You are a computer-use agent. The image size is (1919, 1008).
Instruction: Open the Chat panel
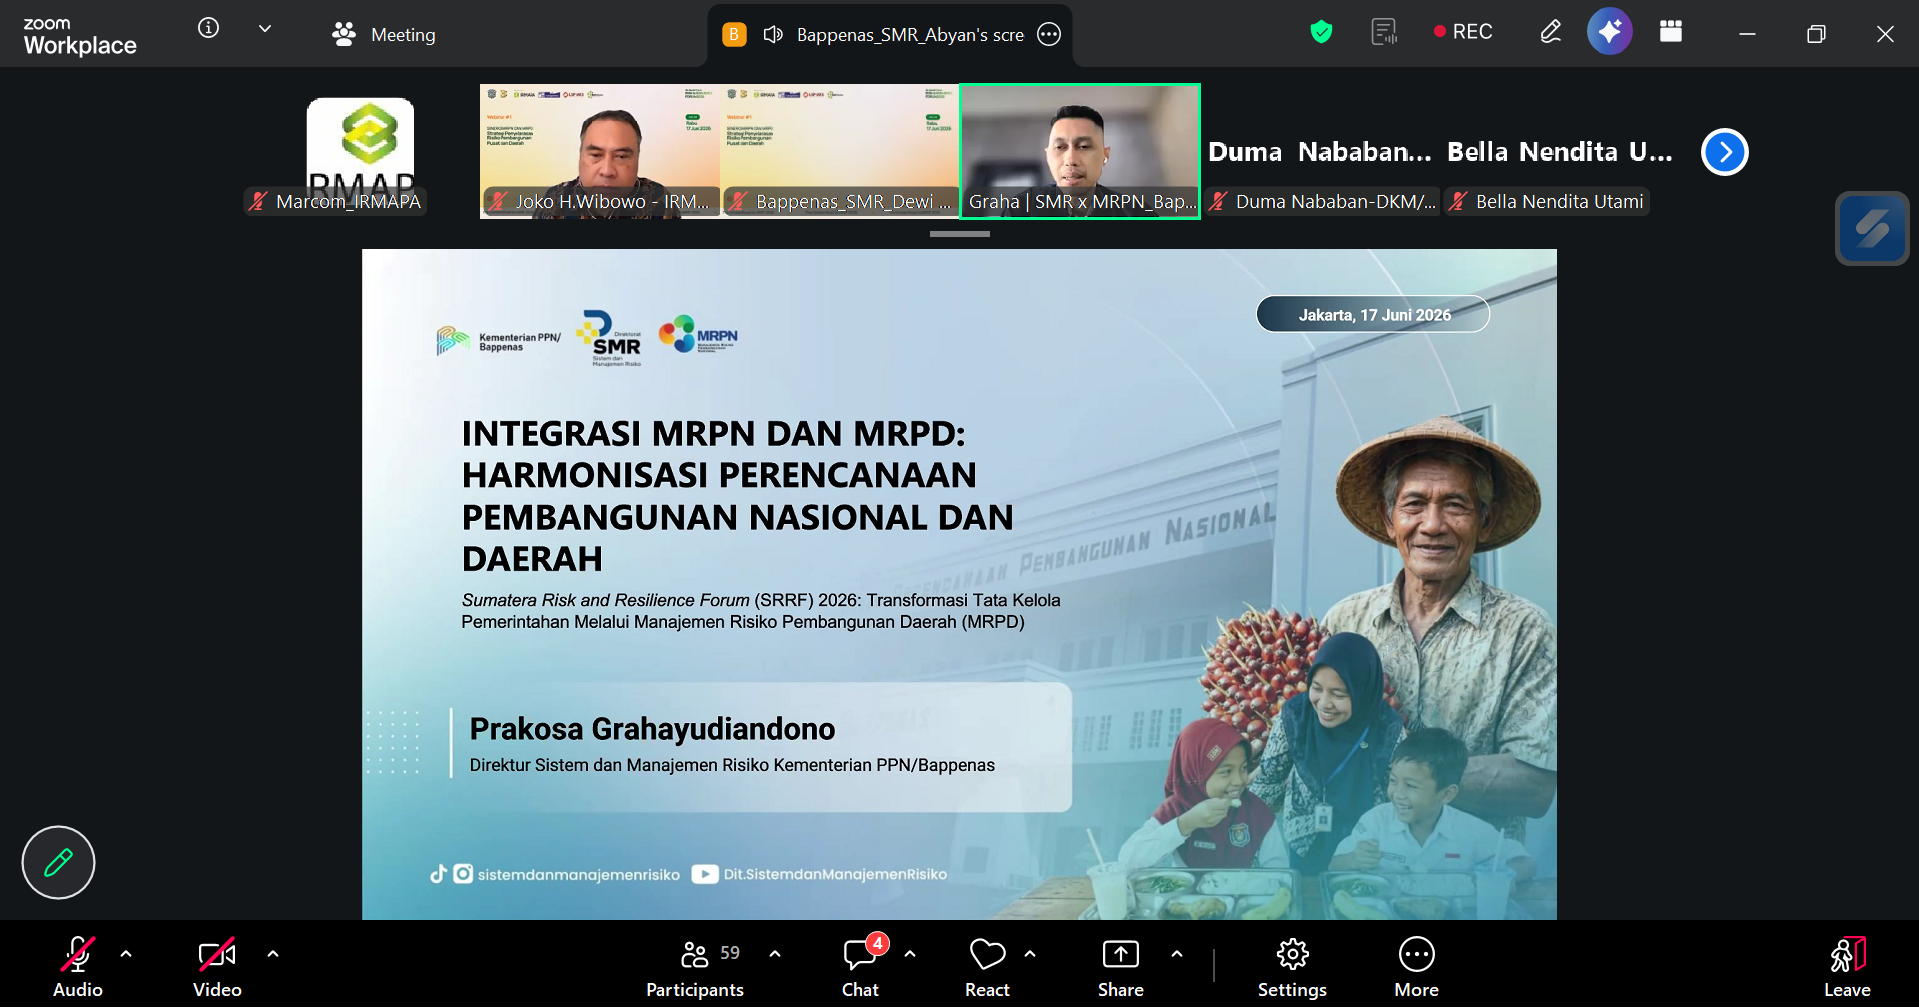(x=860, y=966)
